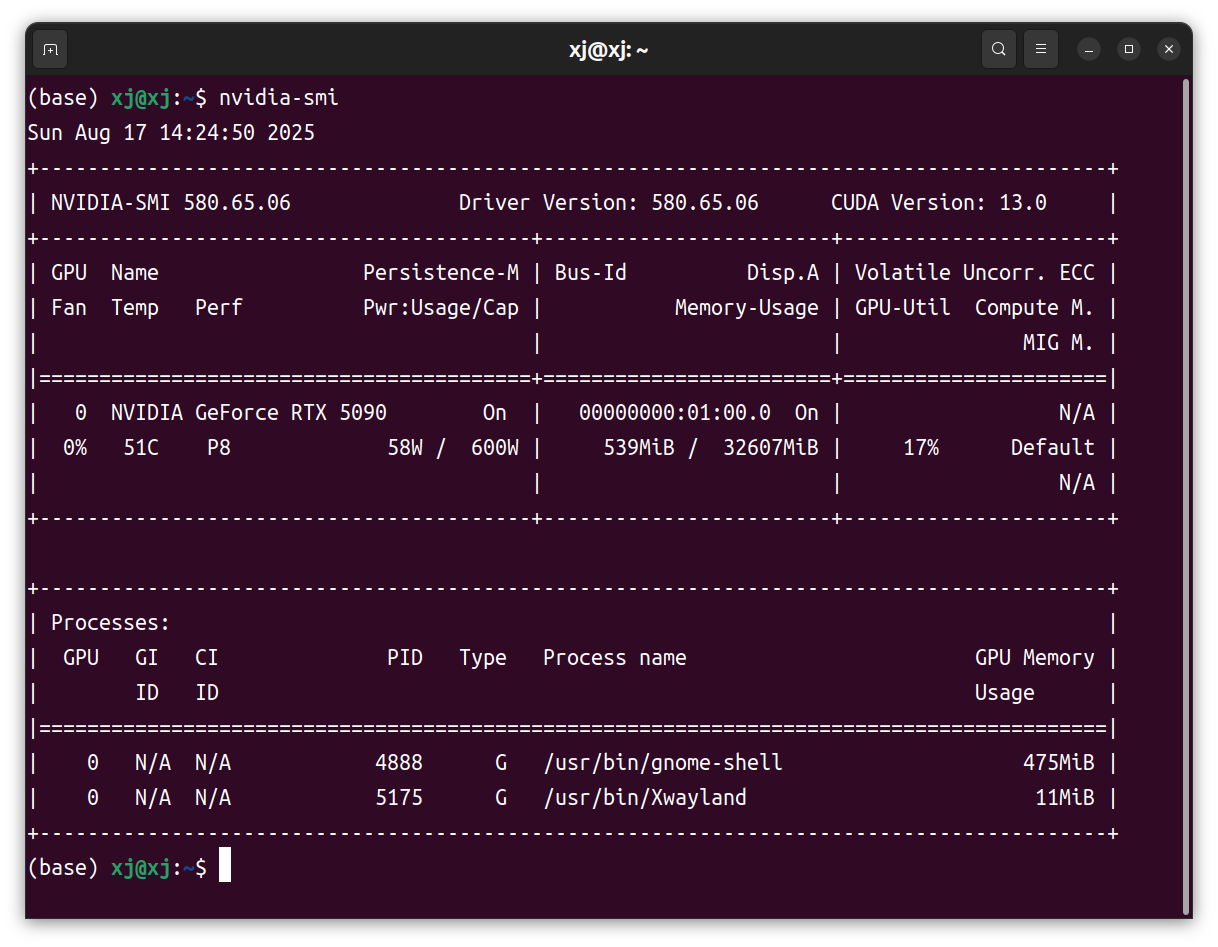Click NVIDIA-SMI 580.65.06 text
Screen dimensions: 1218x947
click(171, 203)
